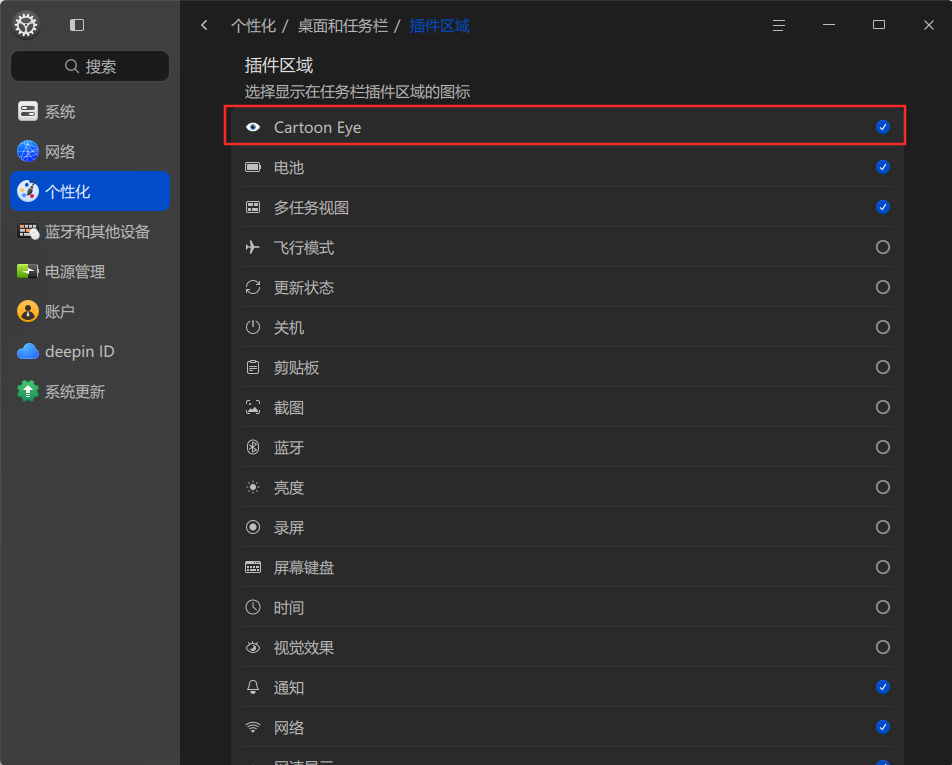Click the brightness (亮度) sun icon
The height and width of the screenshot is (765, 952).
(253, 488)
